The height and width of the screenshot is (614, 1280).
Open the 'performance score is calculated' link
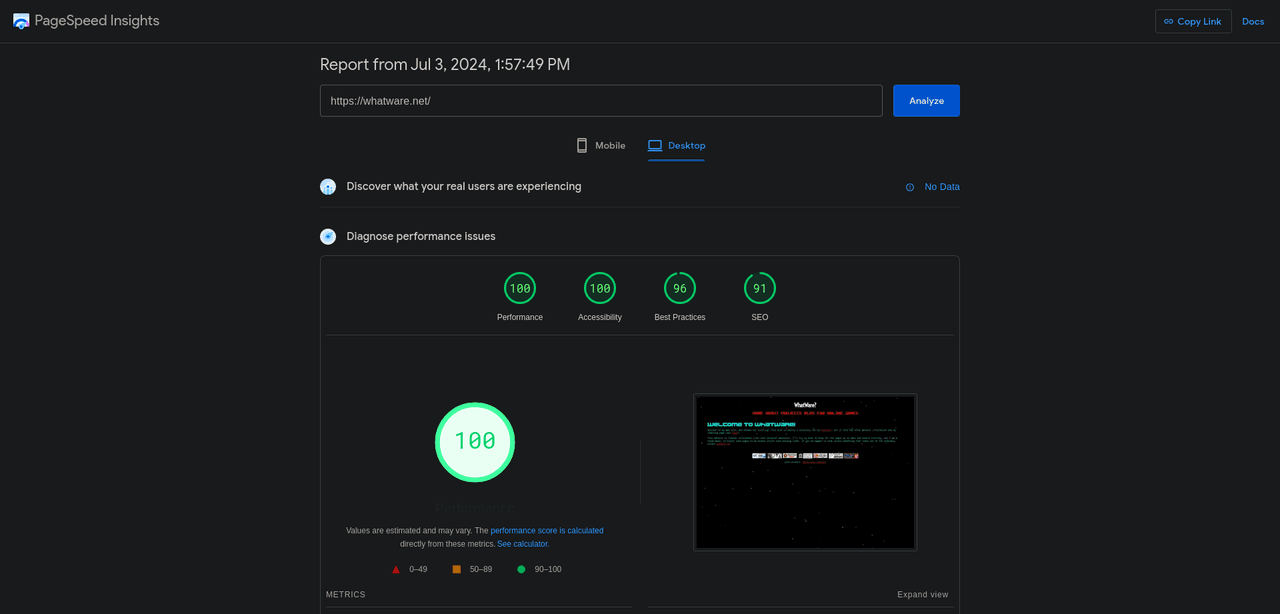[x=547, y=531]
